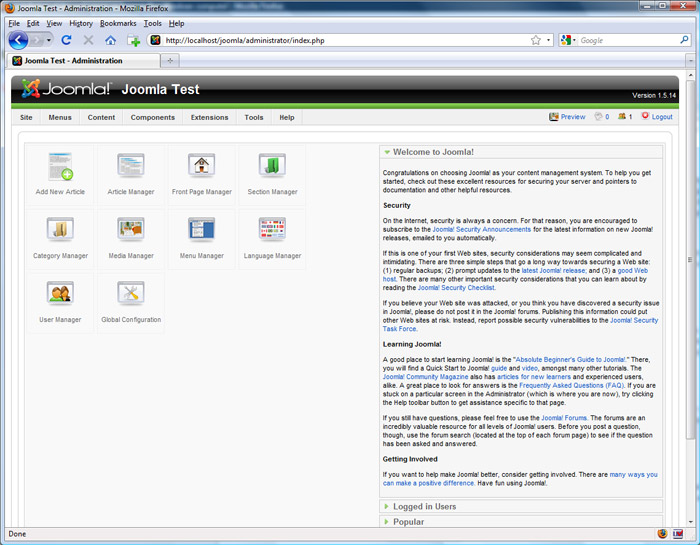Screen dimensions: 700x545
Task: Open the Extensions menu
Action: [x=209, y=117]
